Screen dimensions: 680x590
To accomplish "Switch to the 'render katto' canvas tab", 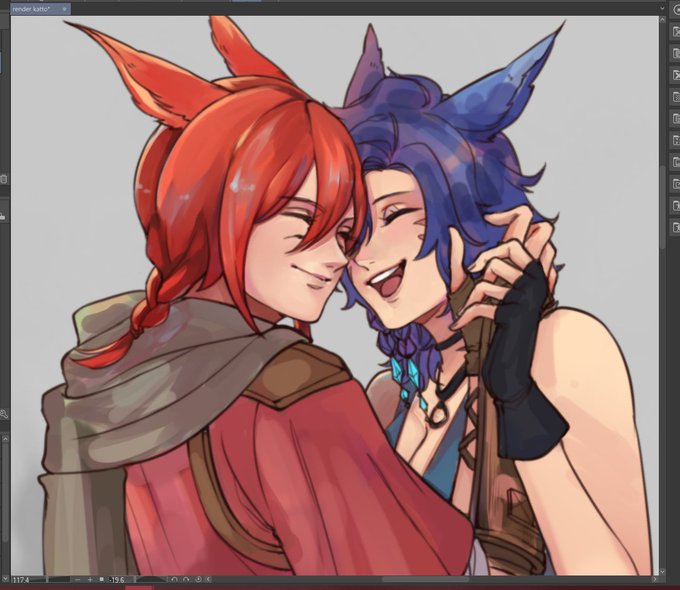I will point(40,9).
